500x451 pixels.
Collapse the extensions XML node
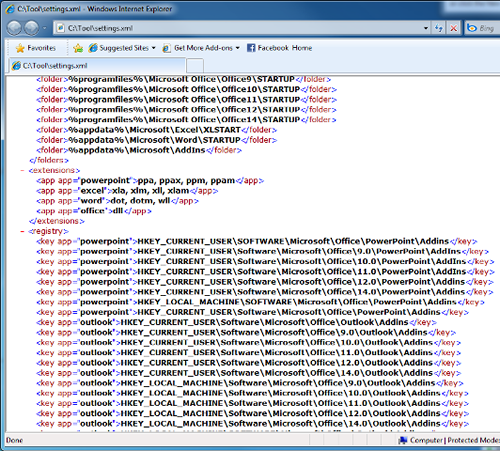22,170
